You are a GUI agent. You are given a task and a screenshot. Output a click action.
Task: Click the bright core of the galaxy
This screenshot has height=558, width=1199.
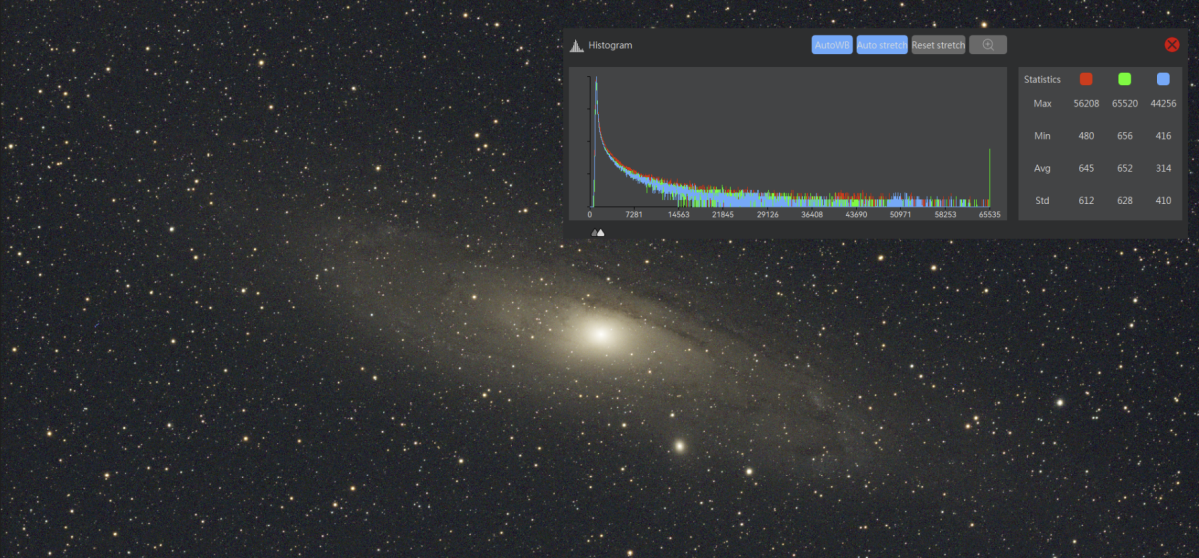[x=600, y=334]
